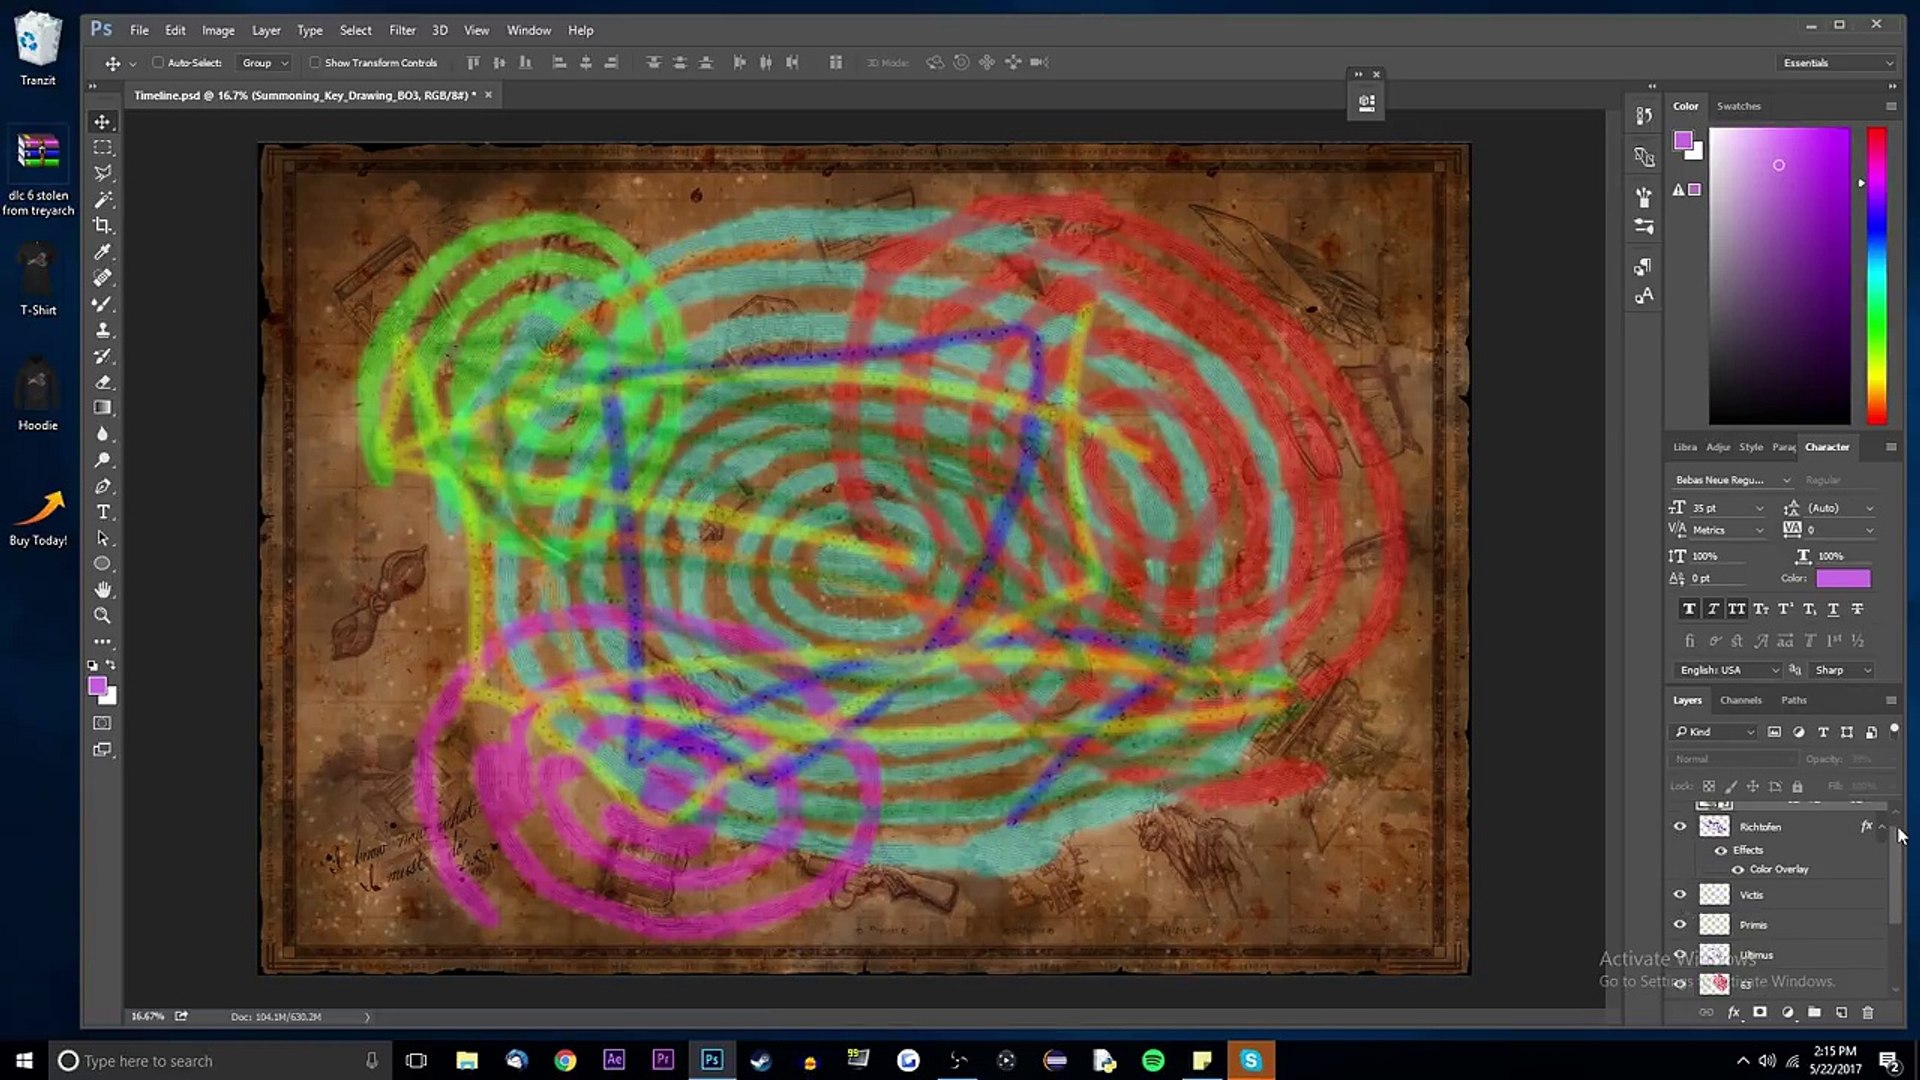Screen dimensions: 1920x1080
Task: Open the Filter menu
Action: click(402, 30)
